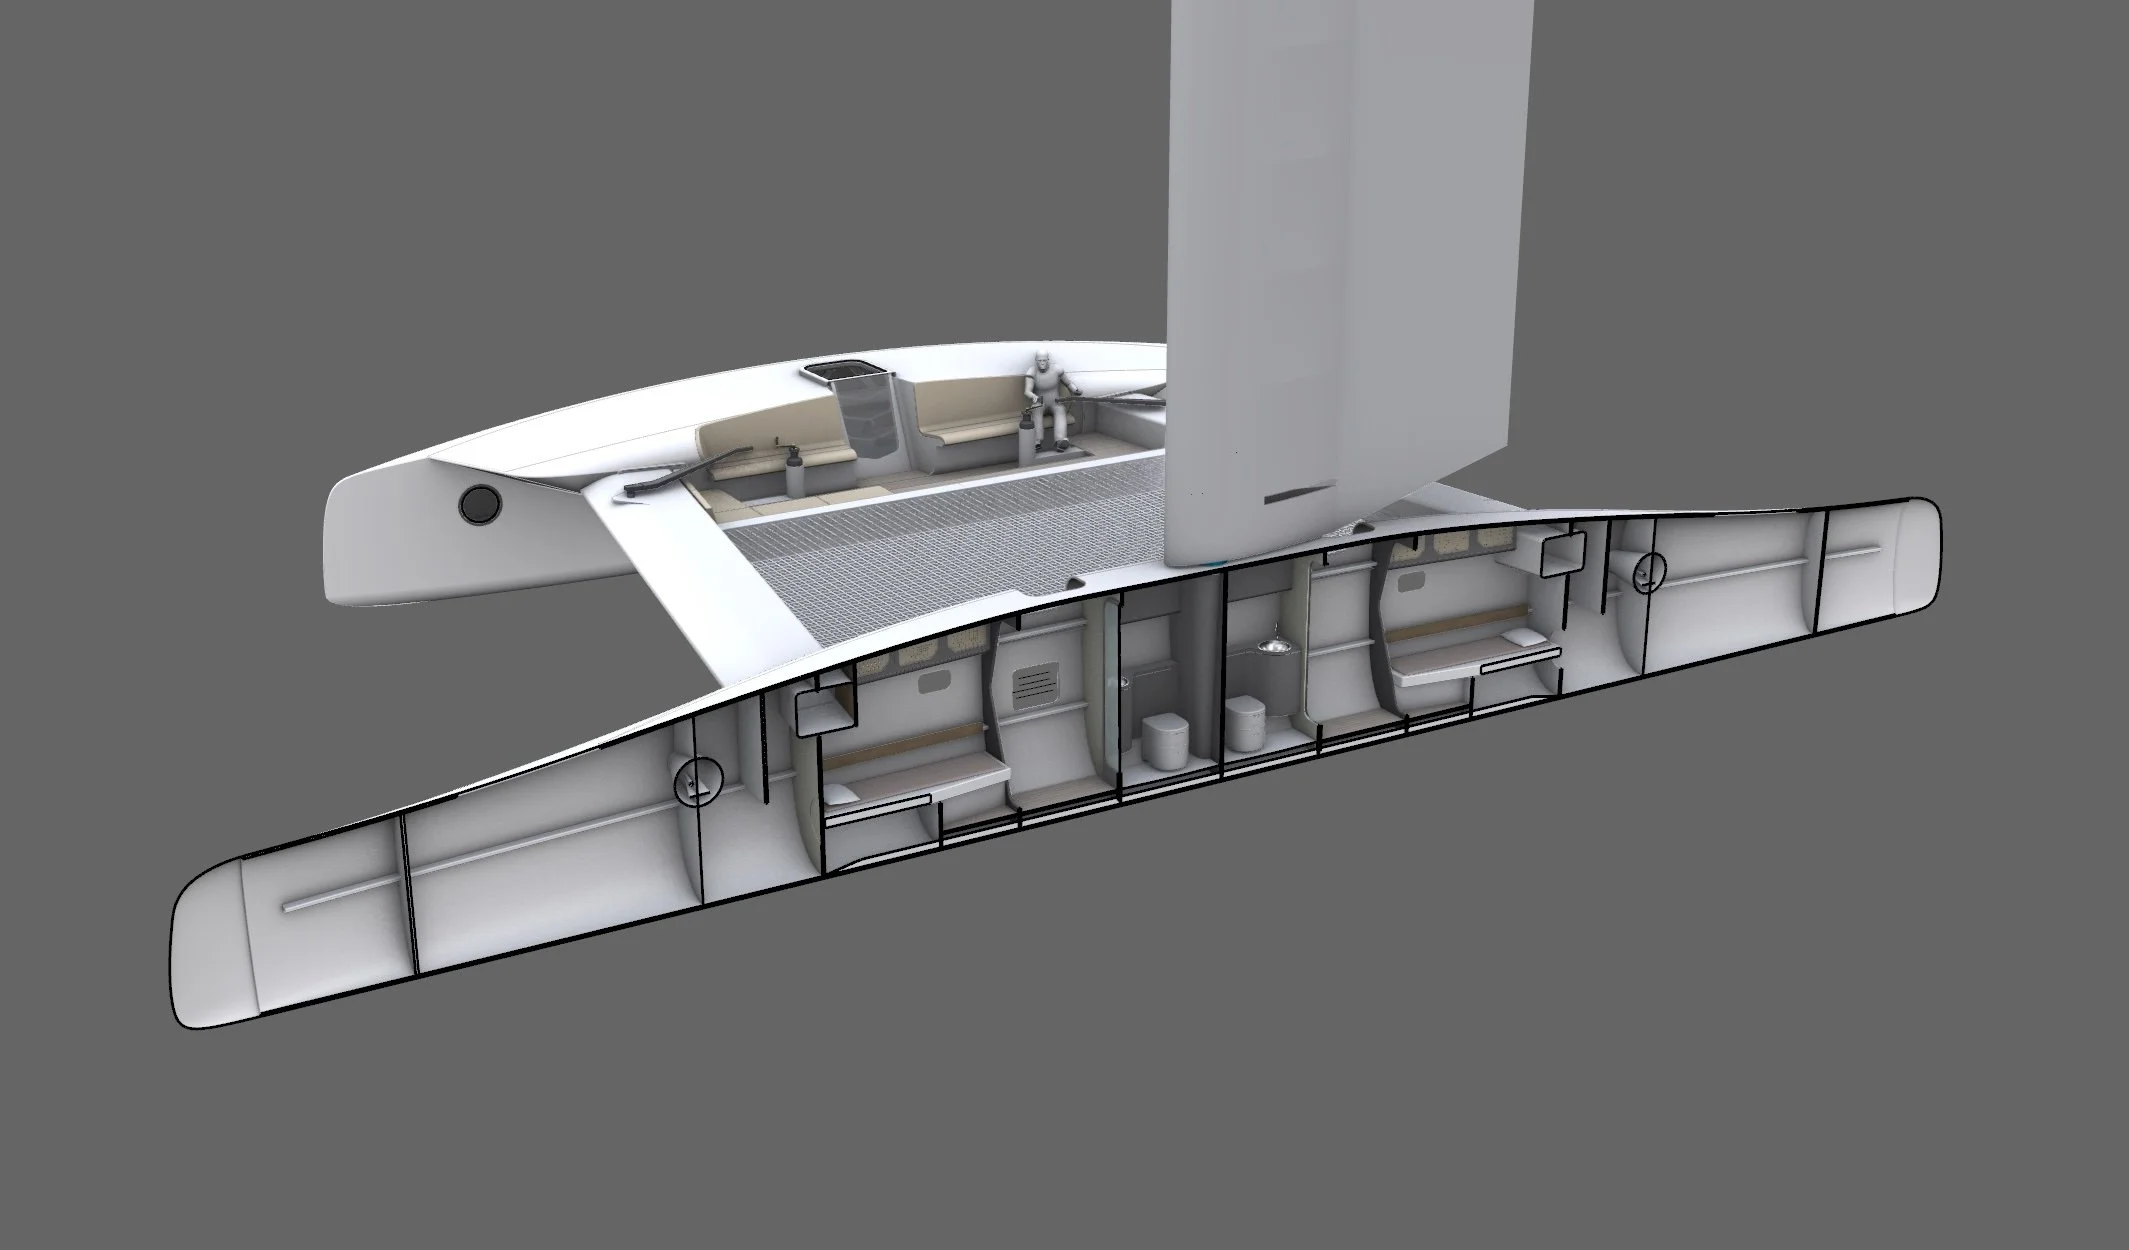Click the pillow on the aft berth
Viewport: 2129px width, 1250px height.
coord(842,795)
